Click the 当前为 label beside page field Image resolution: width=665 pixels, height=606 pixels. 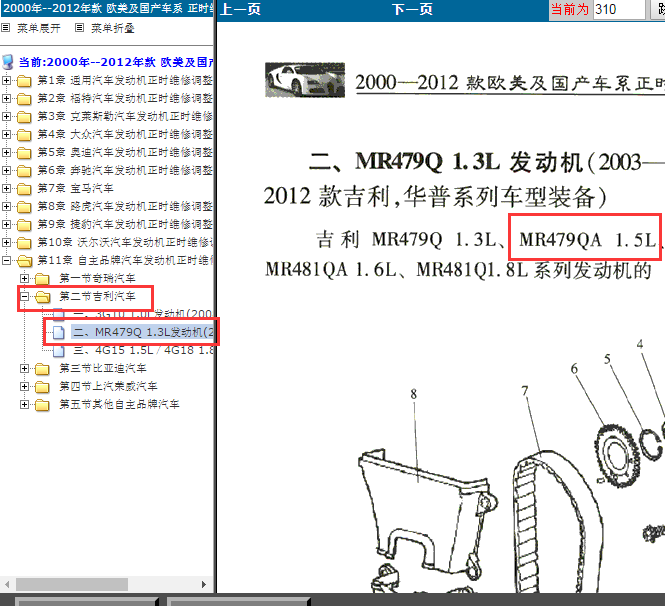(570, 9)
